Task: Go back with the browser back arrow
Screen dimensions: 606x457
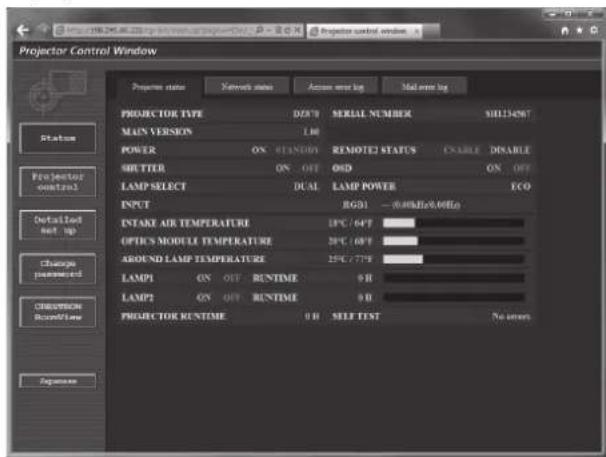Action: click(23, 30)
